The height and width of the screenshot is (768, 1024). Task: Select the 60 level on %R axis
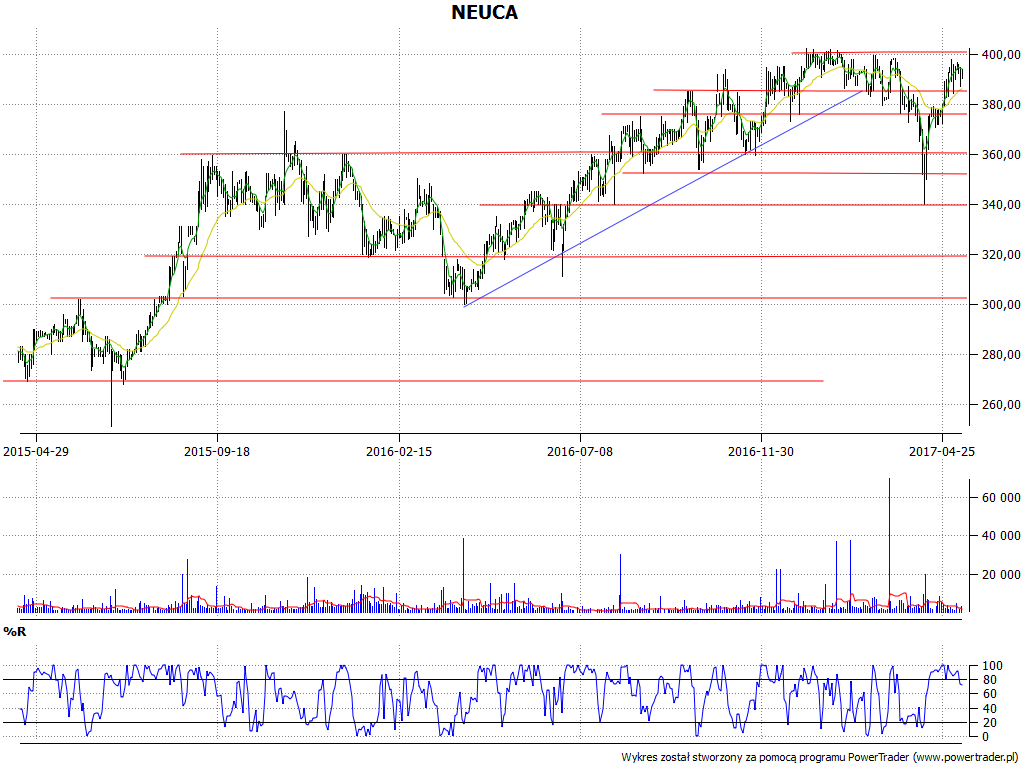(x=988, y=694)
